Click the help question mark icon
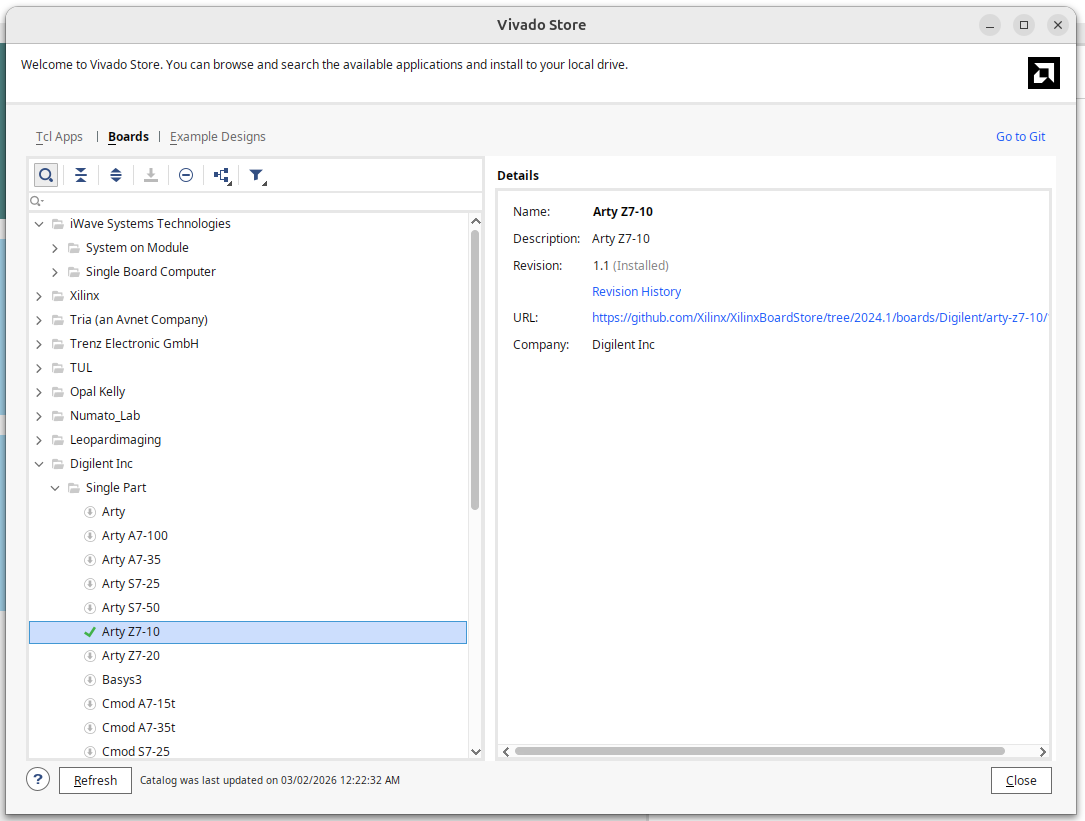1085x821 pixels. pyautogui.click(x=38, y=780)
